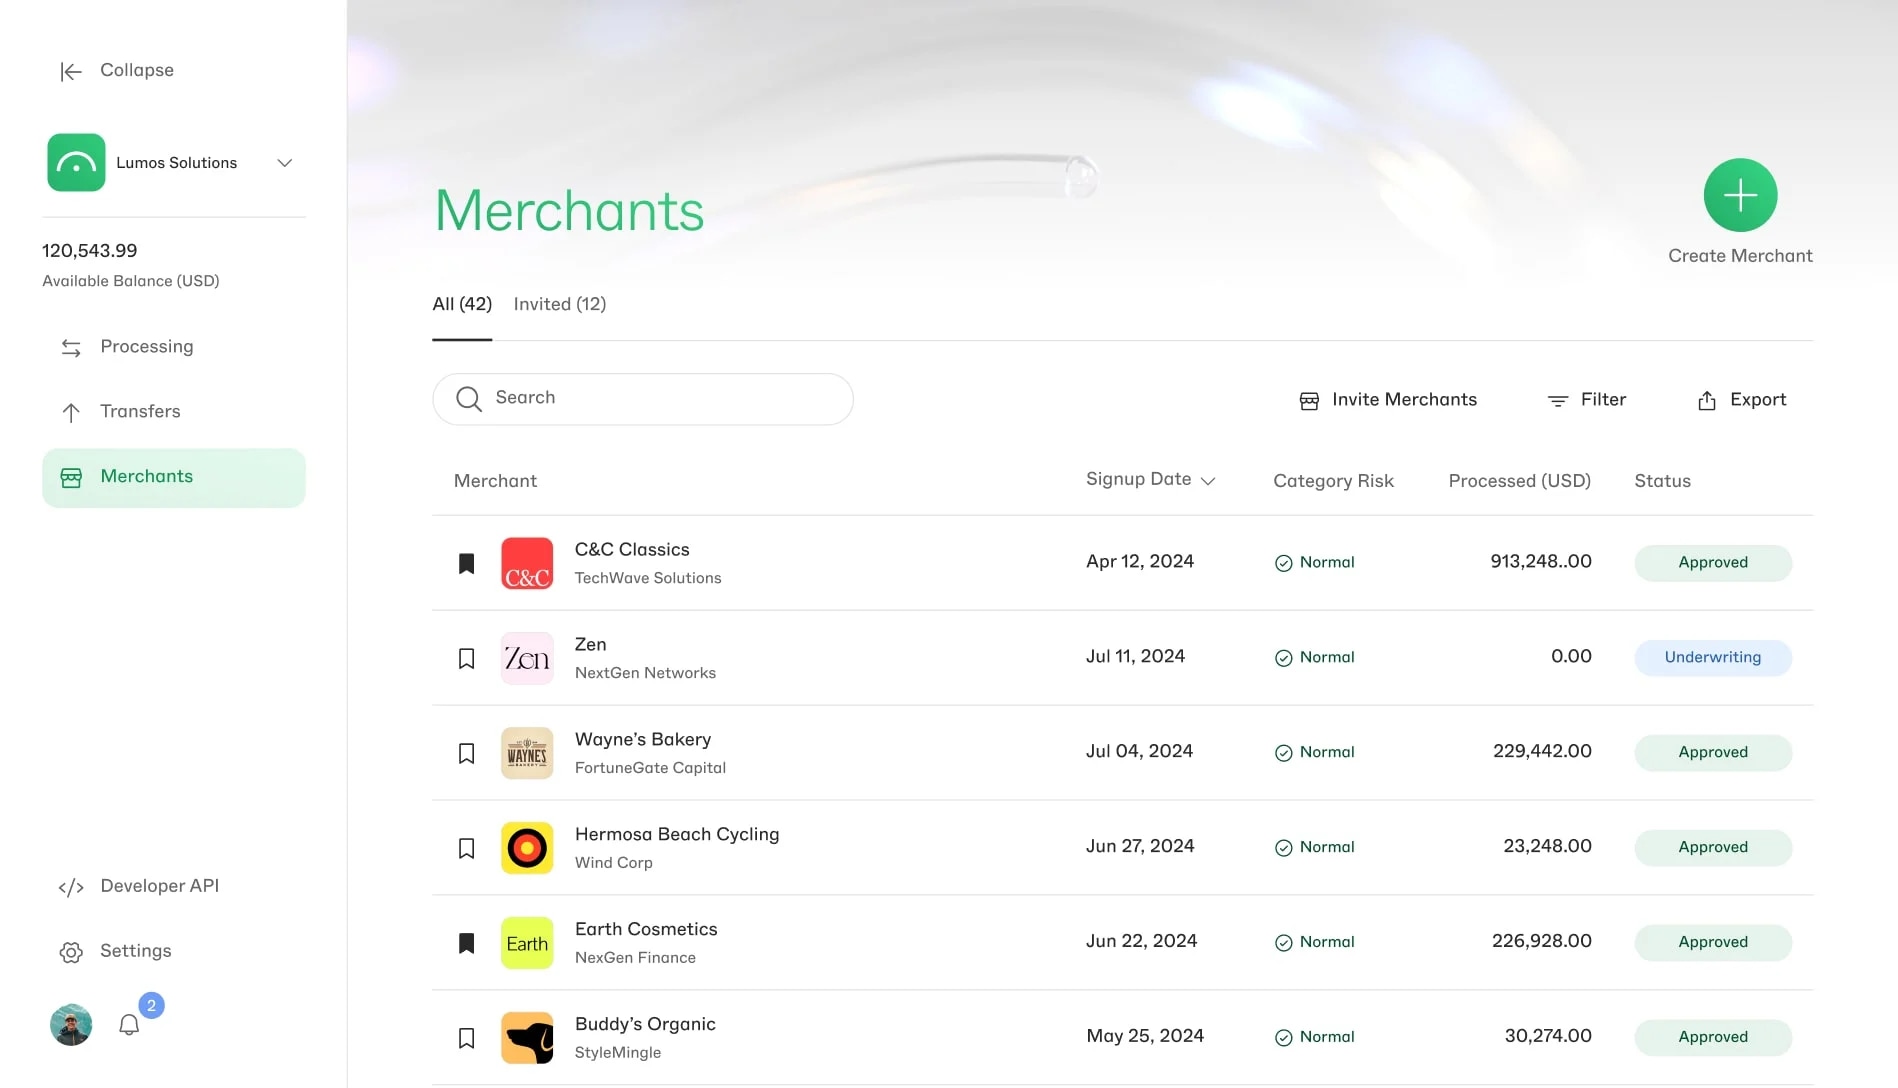This screenshot has height=1088, width=1898.
Task: Open the Buddy's Organic merchant name
Action: click(645, 1024)
